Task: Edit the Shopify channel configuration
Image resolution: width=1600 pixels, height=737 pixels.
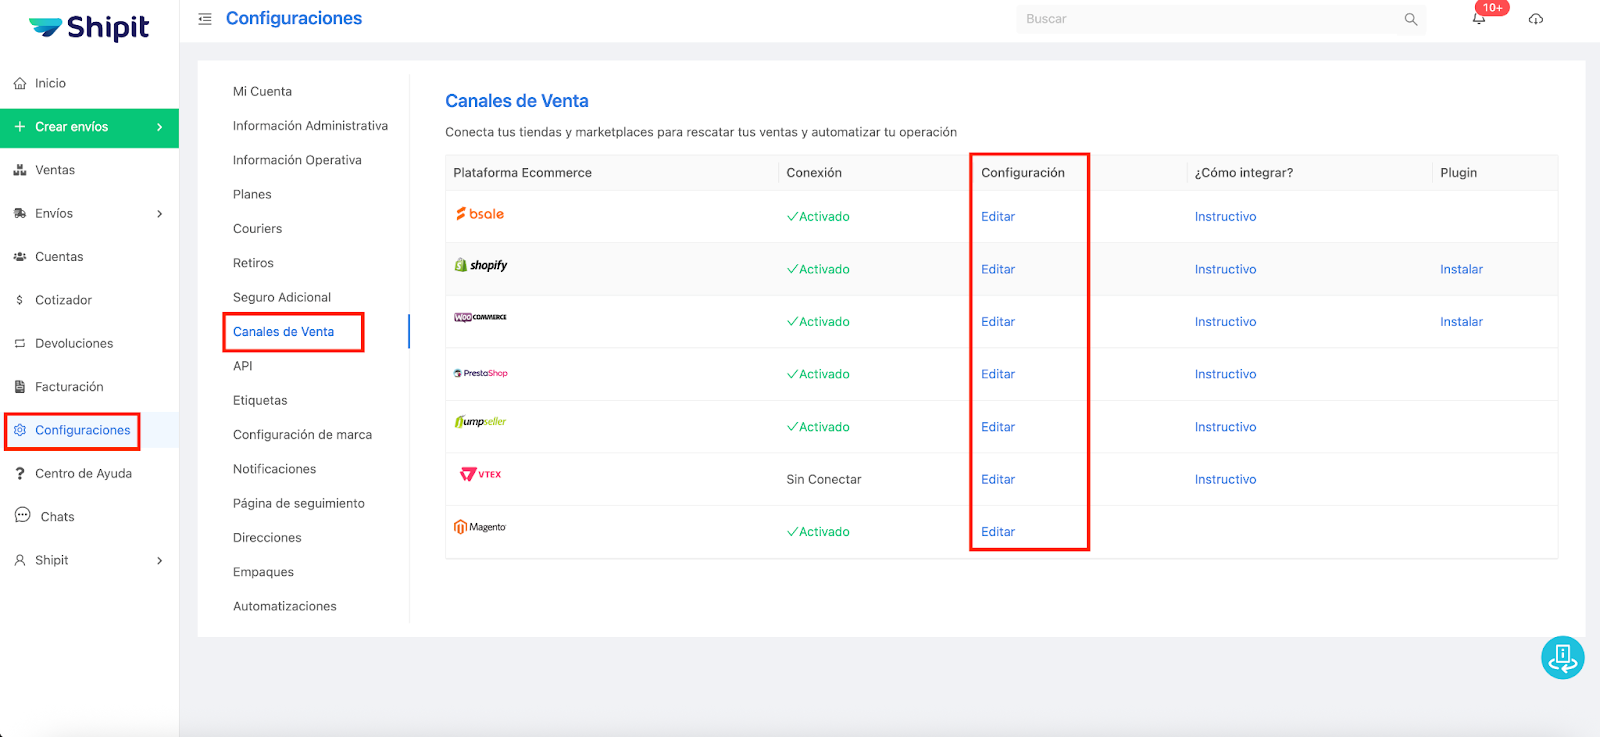Action: pos(997,270)
